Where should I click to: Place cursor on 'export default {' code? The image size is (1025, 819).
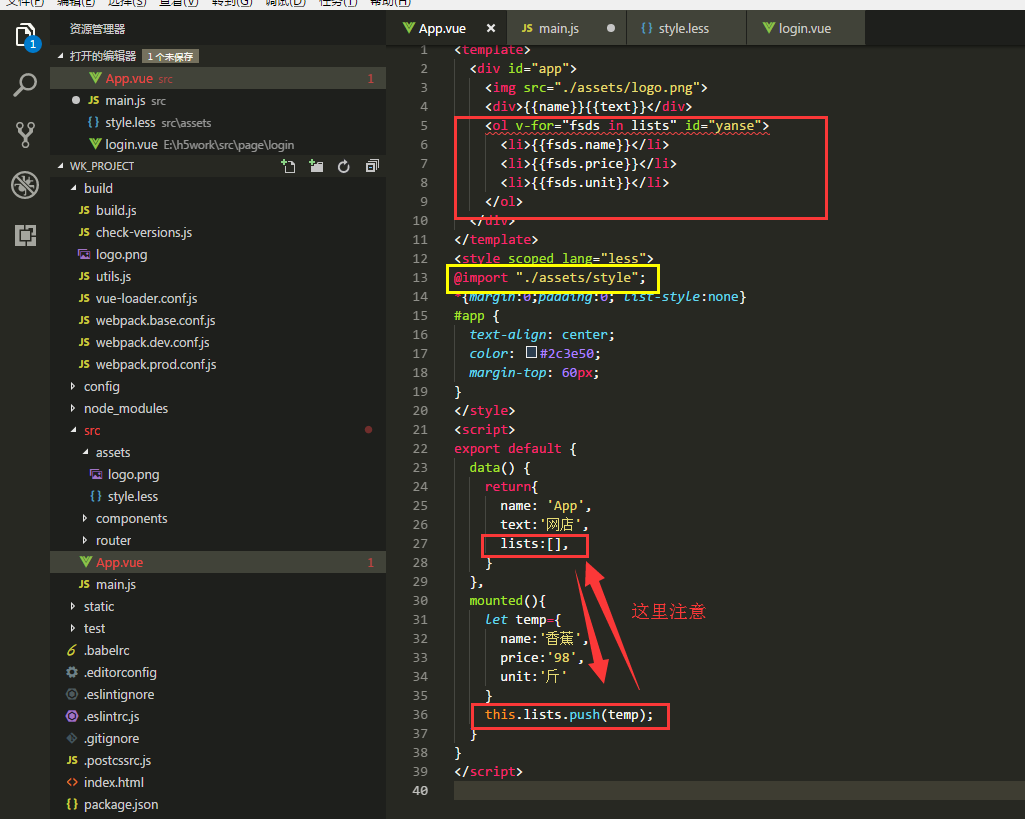pos(515,449)
